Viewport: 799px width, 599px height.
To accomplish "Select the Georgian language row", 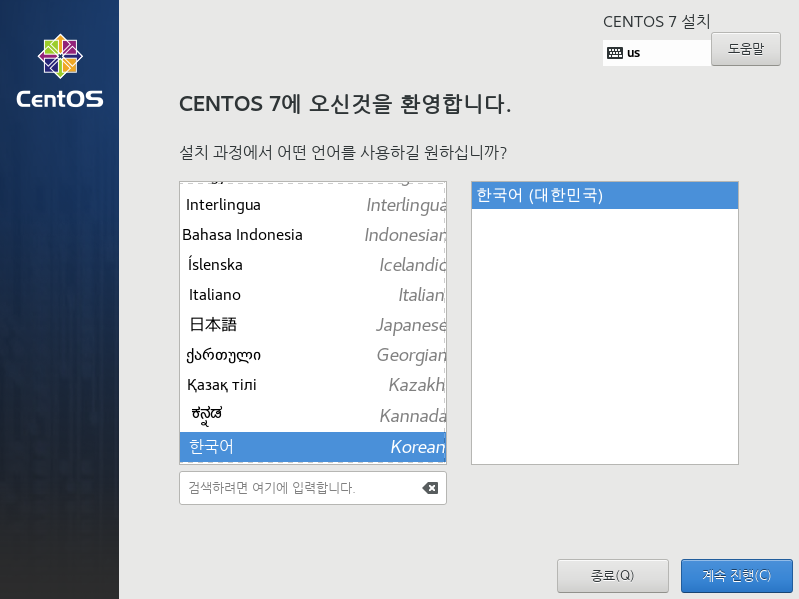I will click(313, 355).
